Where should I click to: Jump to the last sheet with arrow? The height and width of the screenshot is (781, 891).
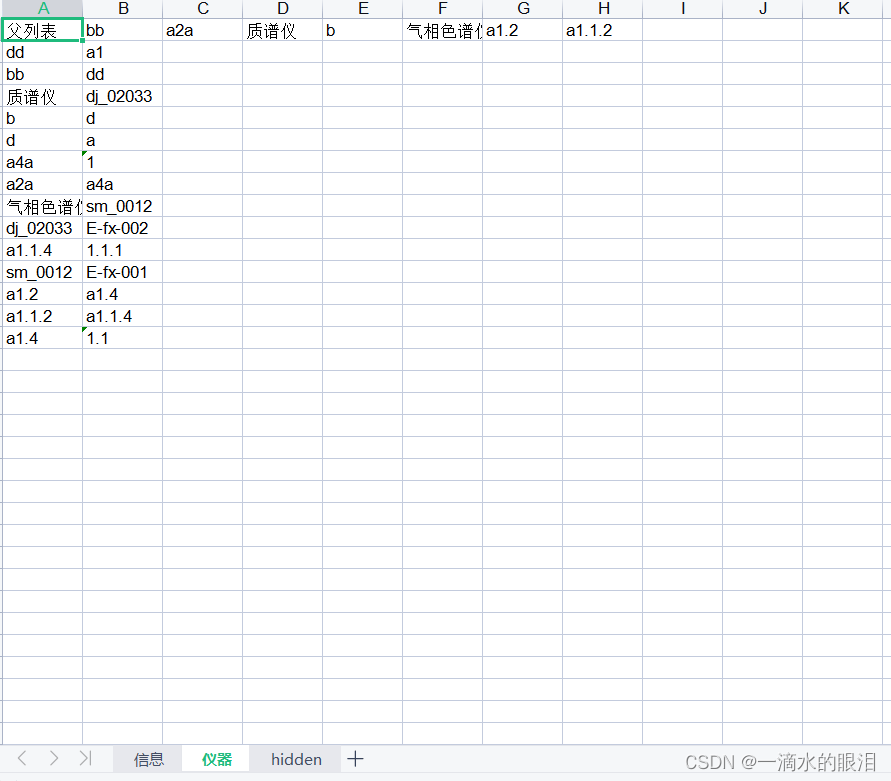tap(86, 759)
